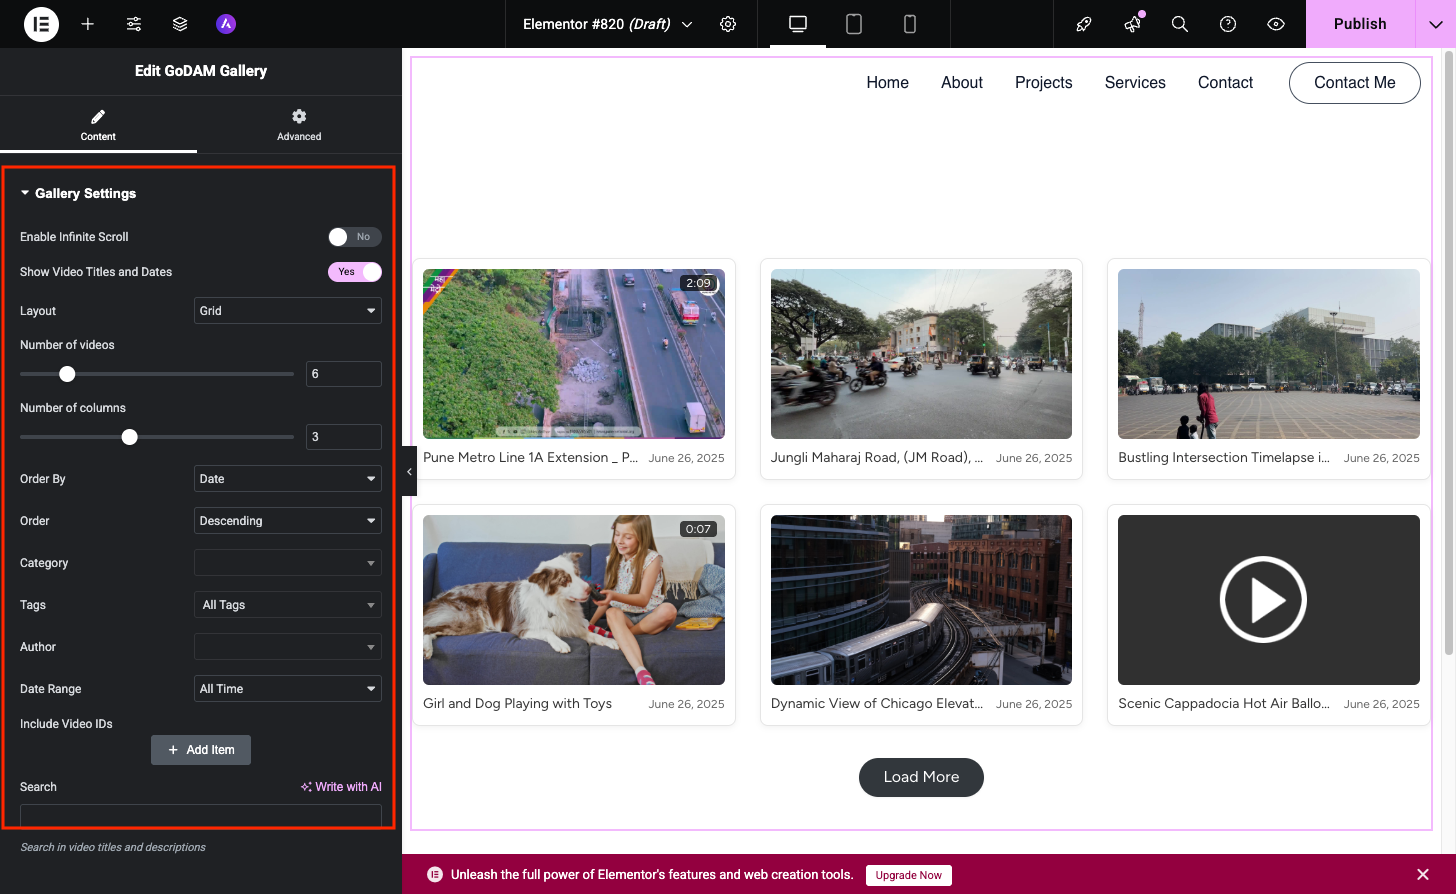Collapse the Gallery Settings section
The width and height of the screenshot is (1456, 894).
(x=78, y=194)
